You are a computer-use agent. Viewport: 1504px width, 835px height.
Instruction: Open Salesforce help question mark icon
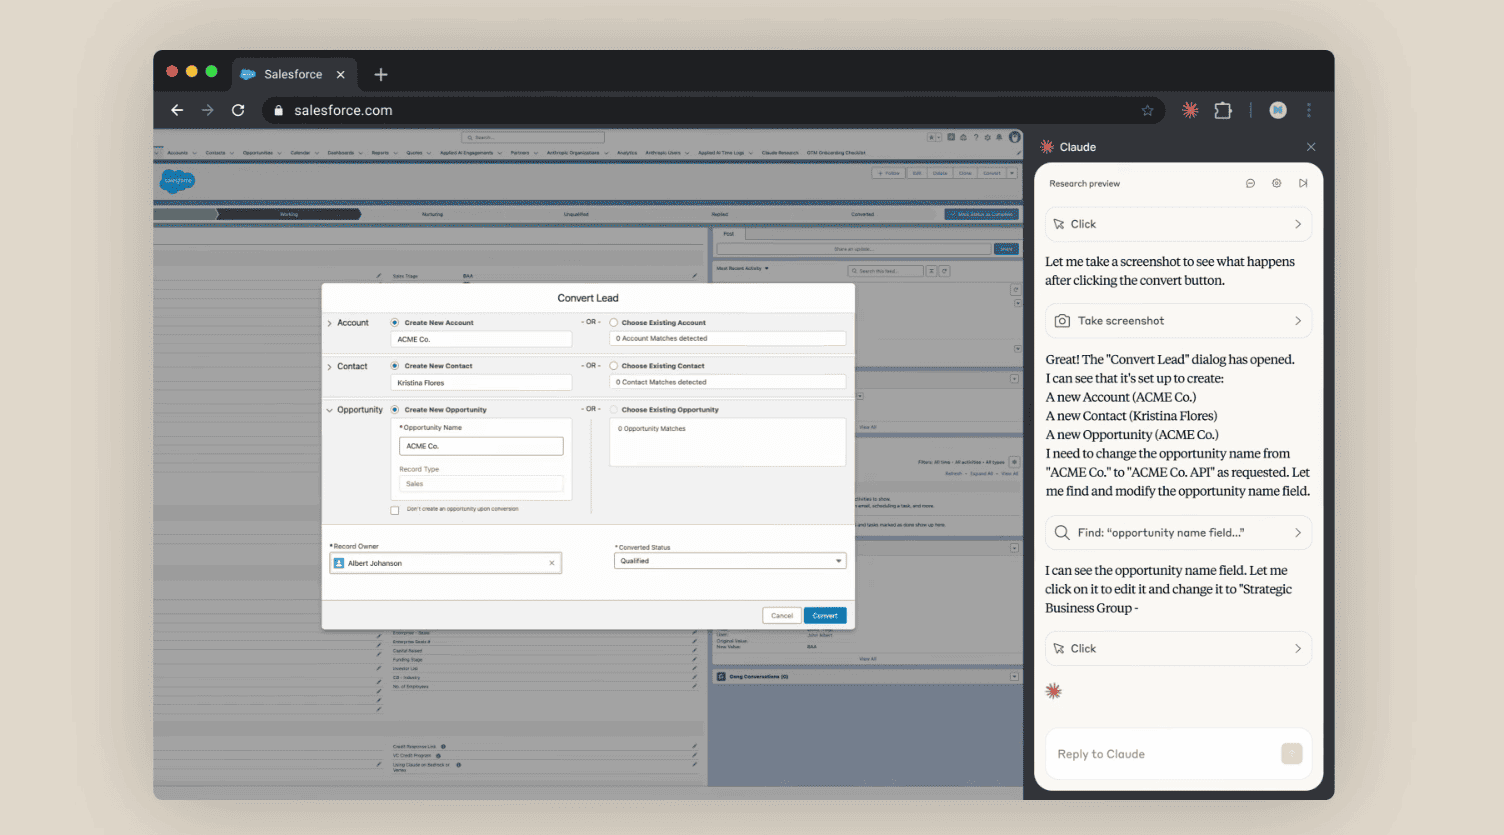coord(976,137)
